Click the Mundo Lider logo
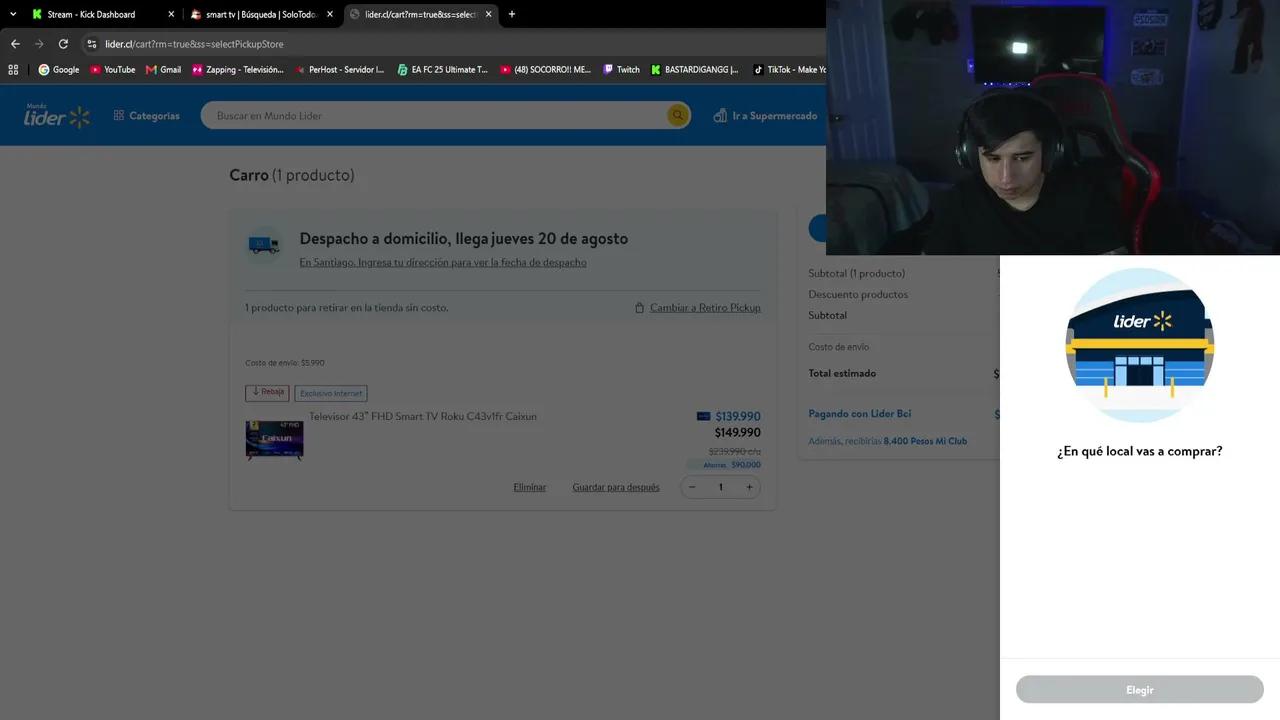This screenshot has height=720, width=1280. pos(57,115)
